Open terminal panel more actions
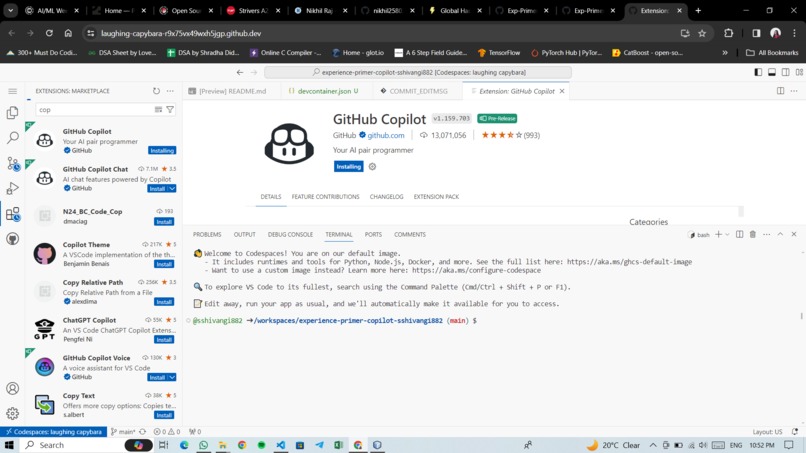 tap(766, 234)
